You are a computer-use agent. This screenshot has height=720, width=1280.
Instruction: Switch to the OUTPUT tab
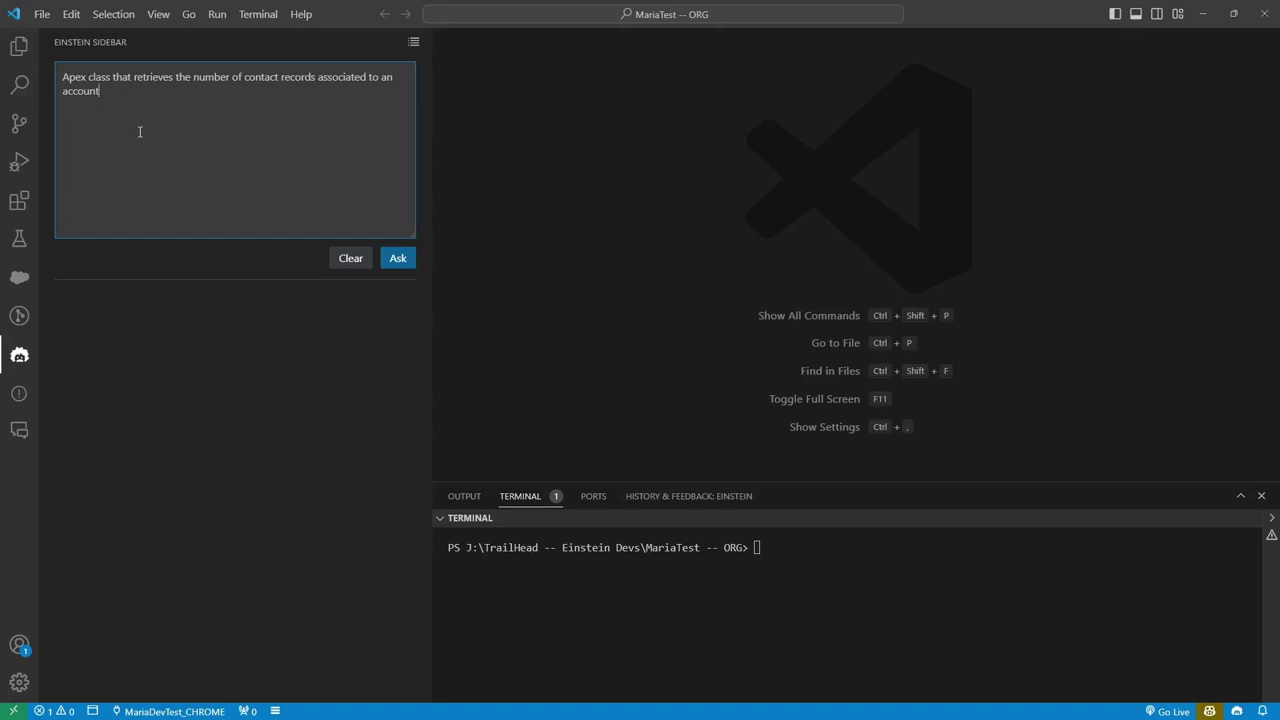464,496
